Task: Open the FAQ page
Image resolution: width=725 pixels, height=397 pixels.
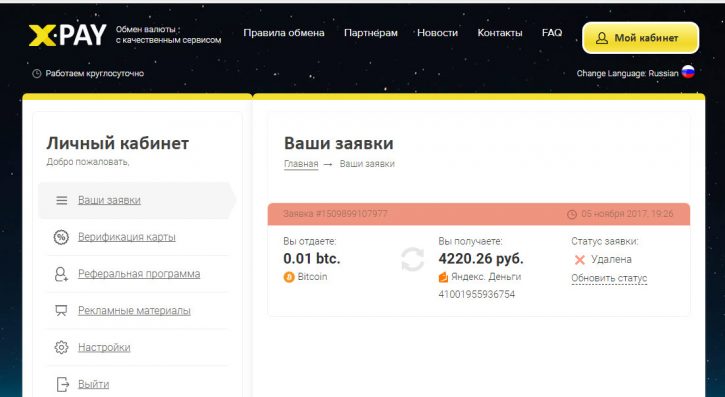Action: click(552, 33)
